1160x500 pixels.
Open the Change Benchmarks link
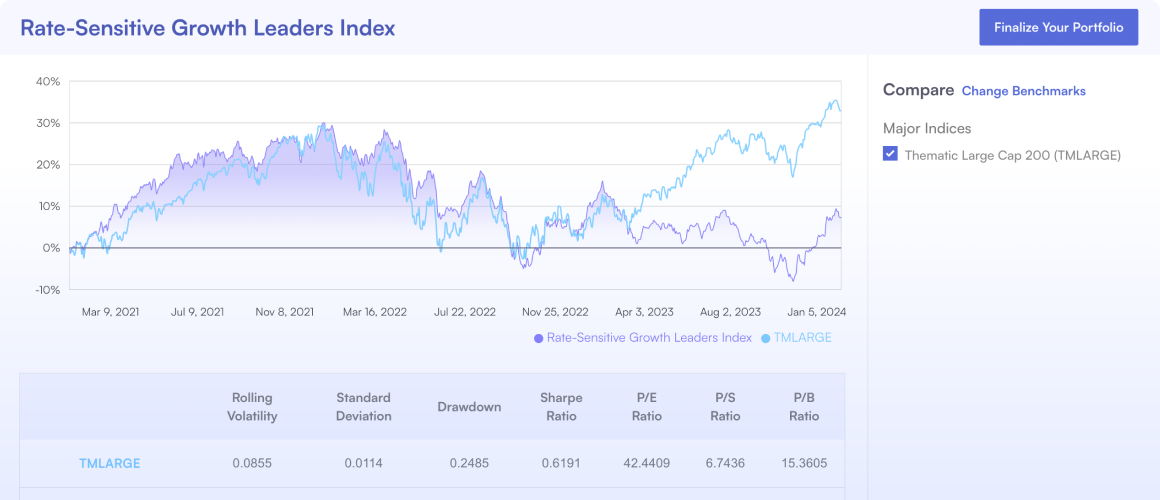point(1023,91)
